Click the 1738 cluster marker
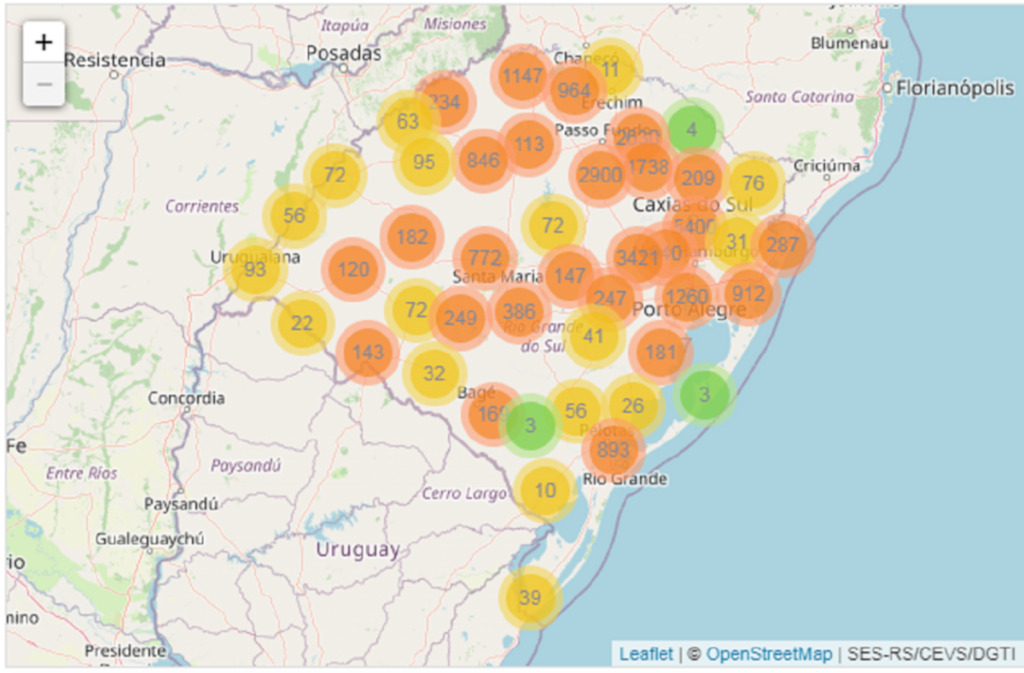This screenshot has width=1024, height=673. tap(650, 168)
